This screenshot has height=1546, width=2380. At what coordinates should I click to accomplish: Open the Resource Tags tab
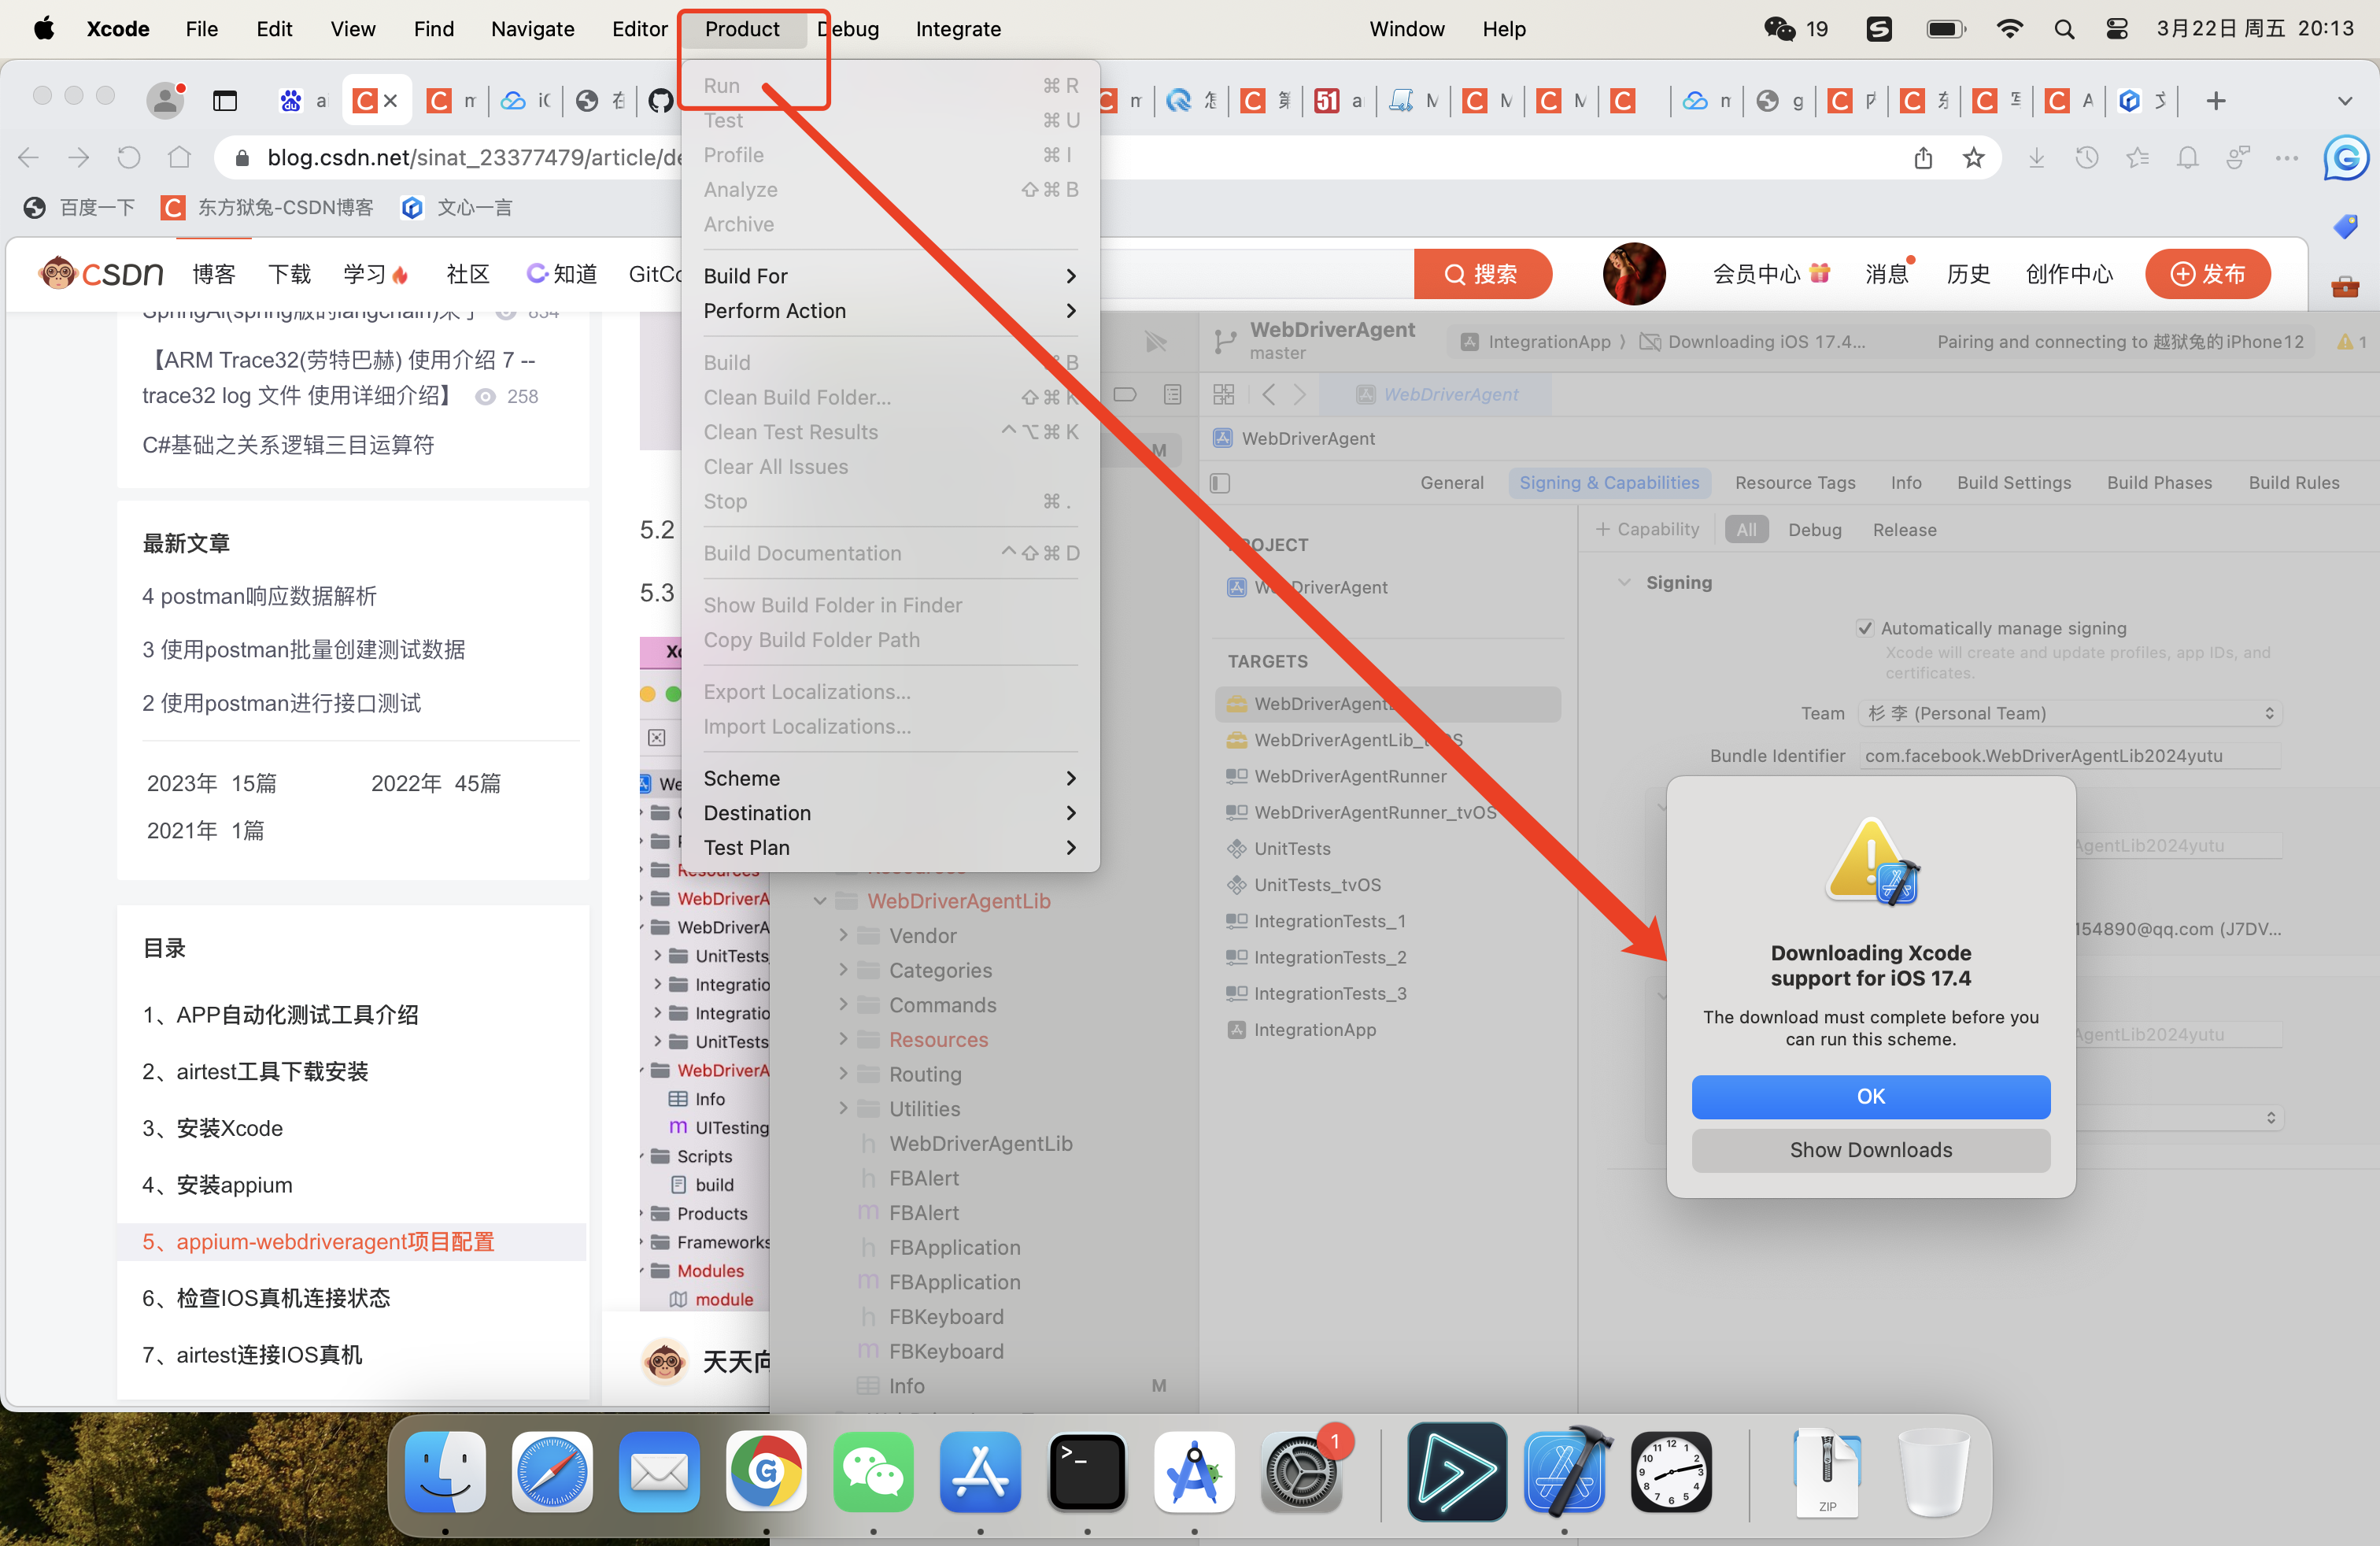[1795, 483]
